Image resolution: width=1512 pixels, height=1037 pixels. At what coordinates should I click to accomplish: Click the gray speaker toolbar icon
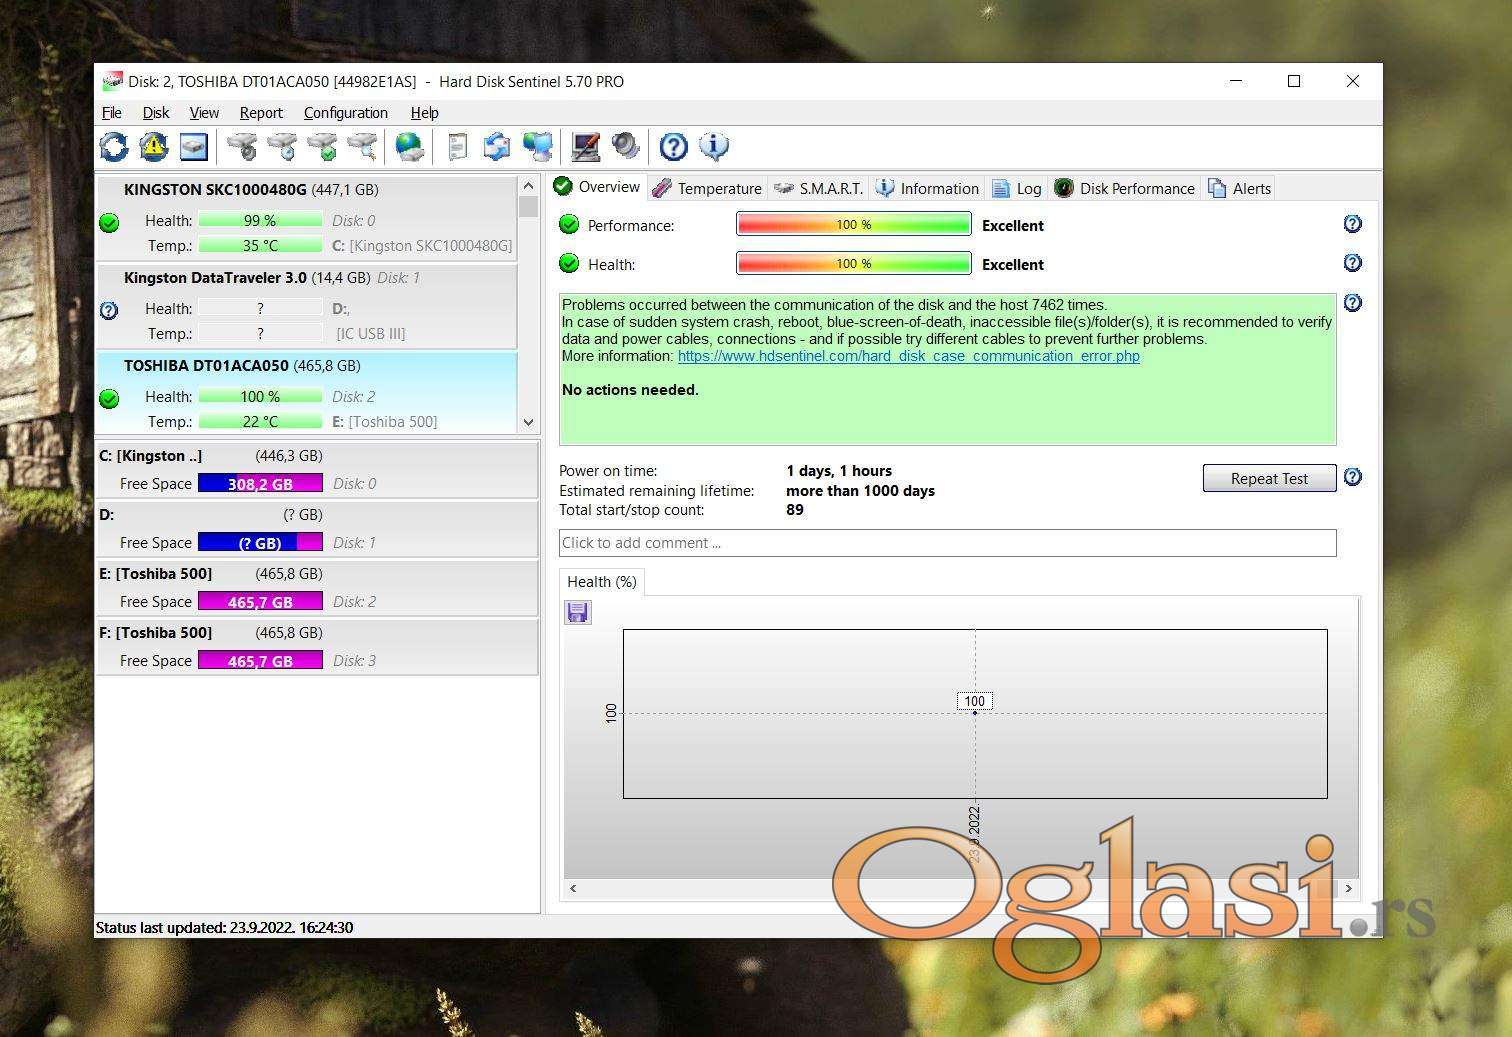(x=626, y=147)
